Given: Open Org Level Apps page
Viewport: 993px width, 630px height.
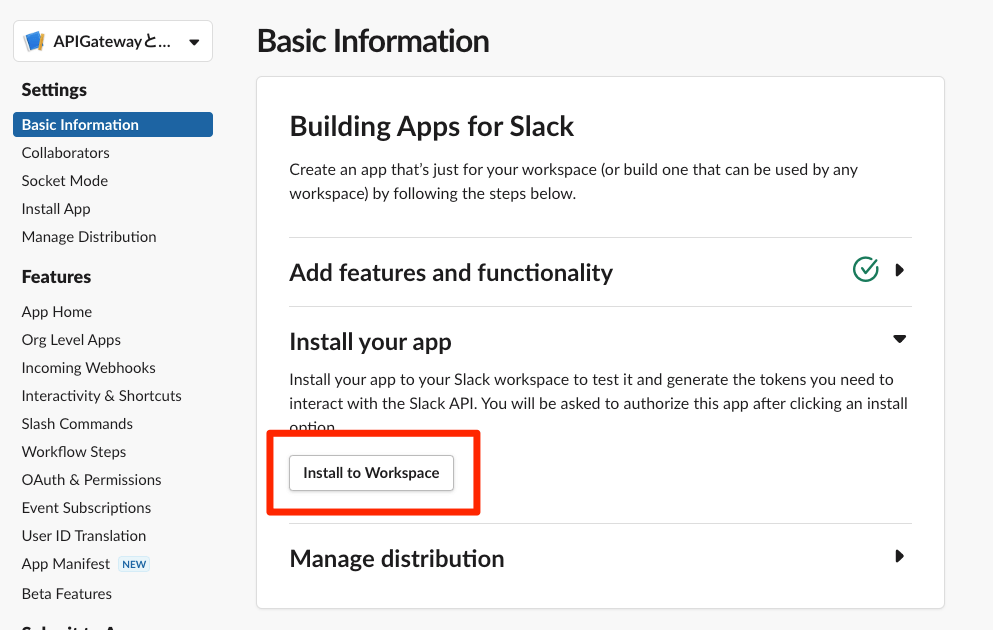Looking at the screenshot, I should pyautogui.click(x=71, y=340).
